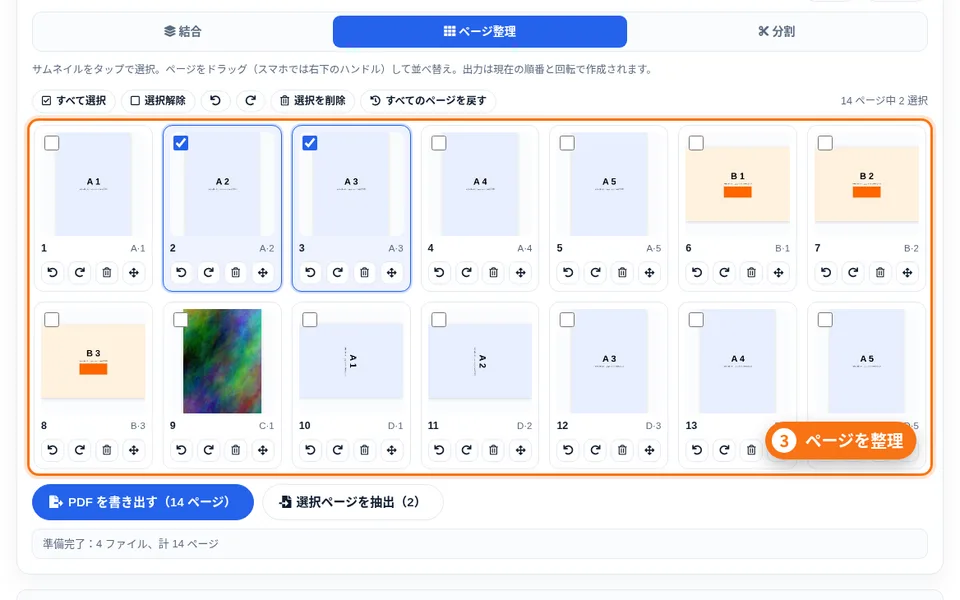
Task: Click the '14 ページ中 2 選択' counter text
Action: coord(884,100)
